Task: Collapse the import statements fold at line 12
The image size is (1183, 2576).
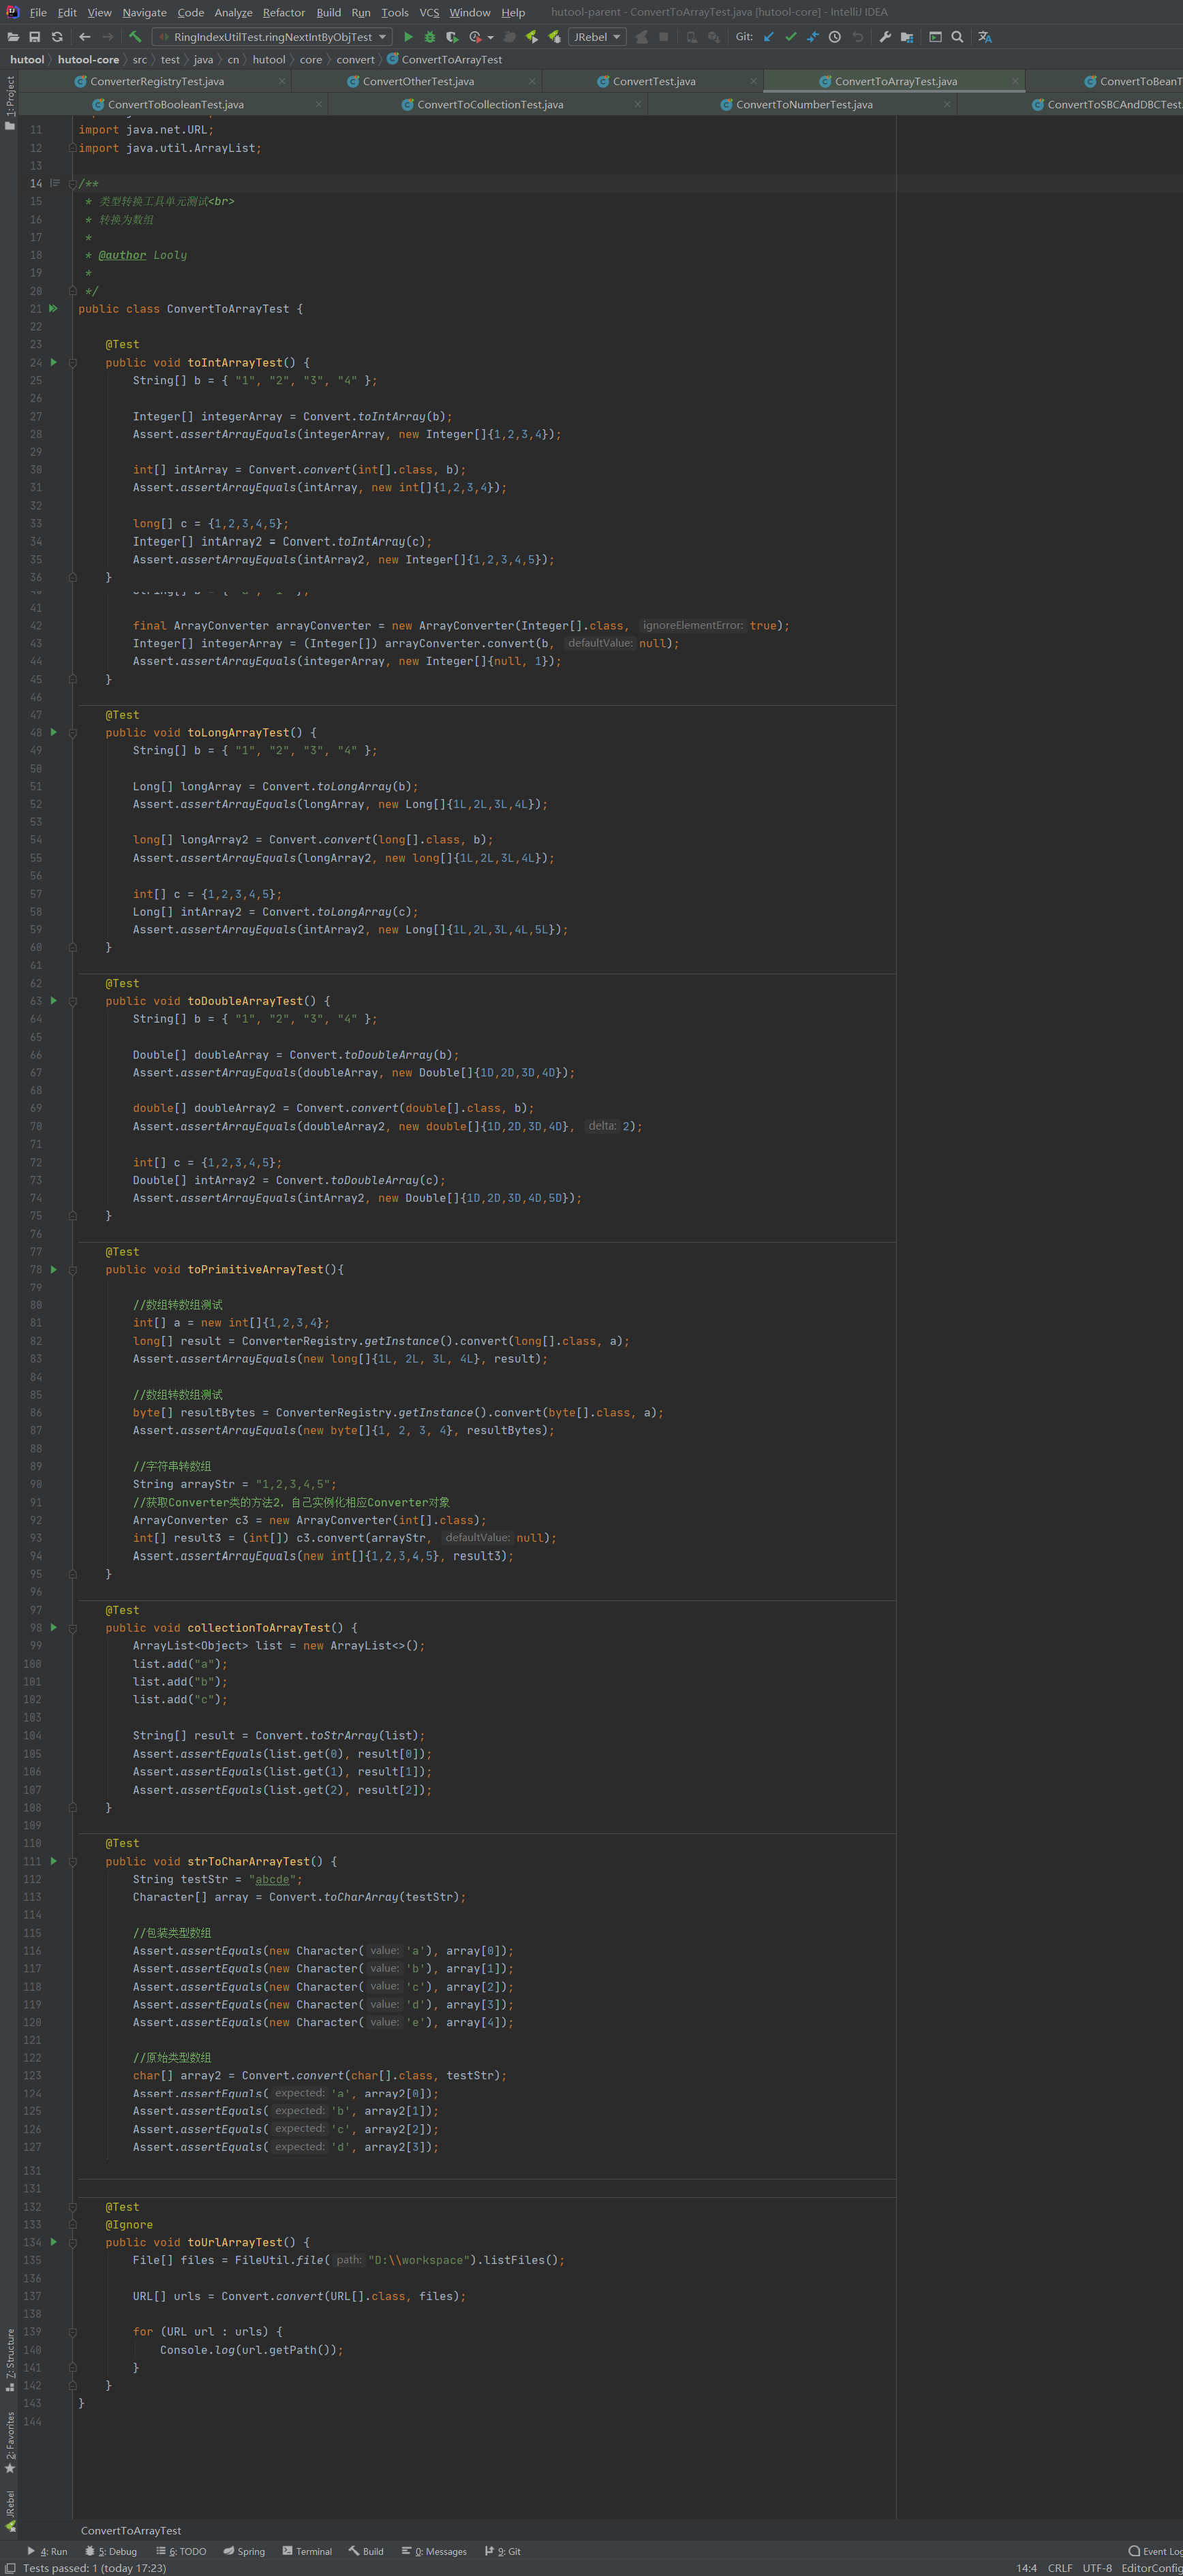Action: tap(72, 148)
